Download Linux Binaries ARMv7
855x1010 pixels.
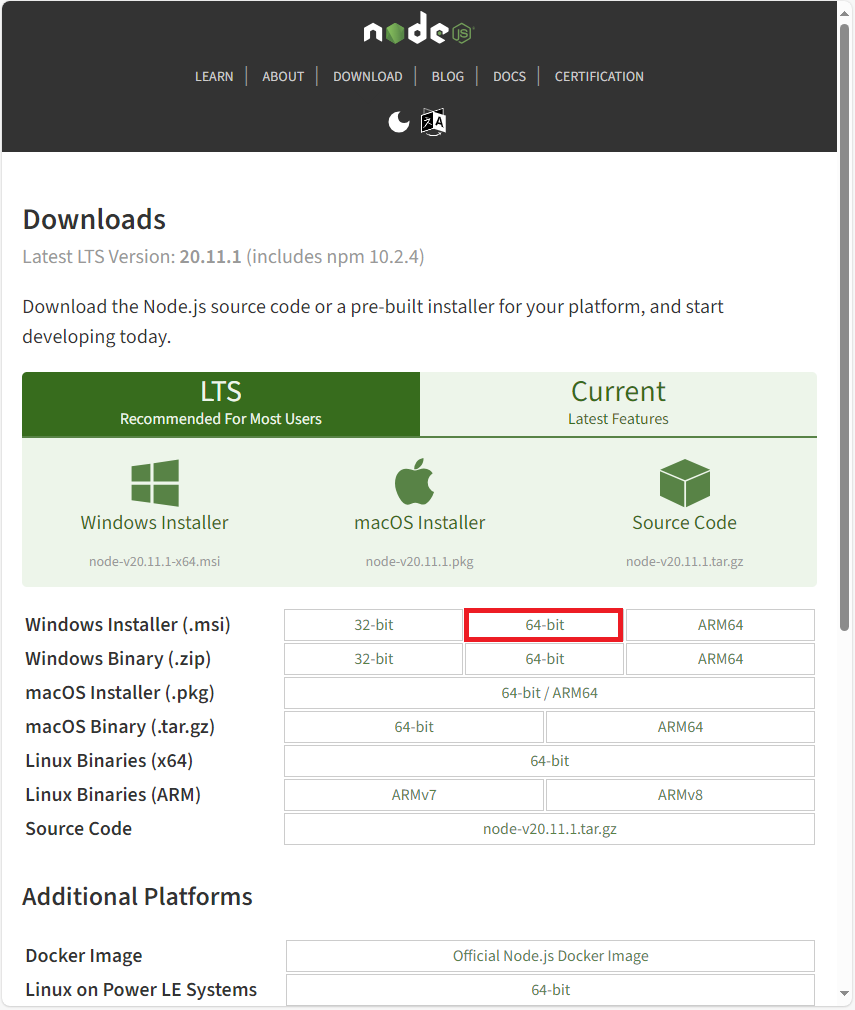[414, 795]
